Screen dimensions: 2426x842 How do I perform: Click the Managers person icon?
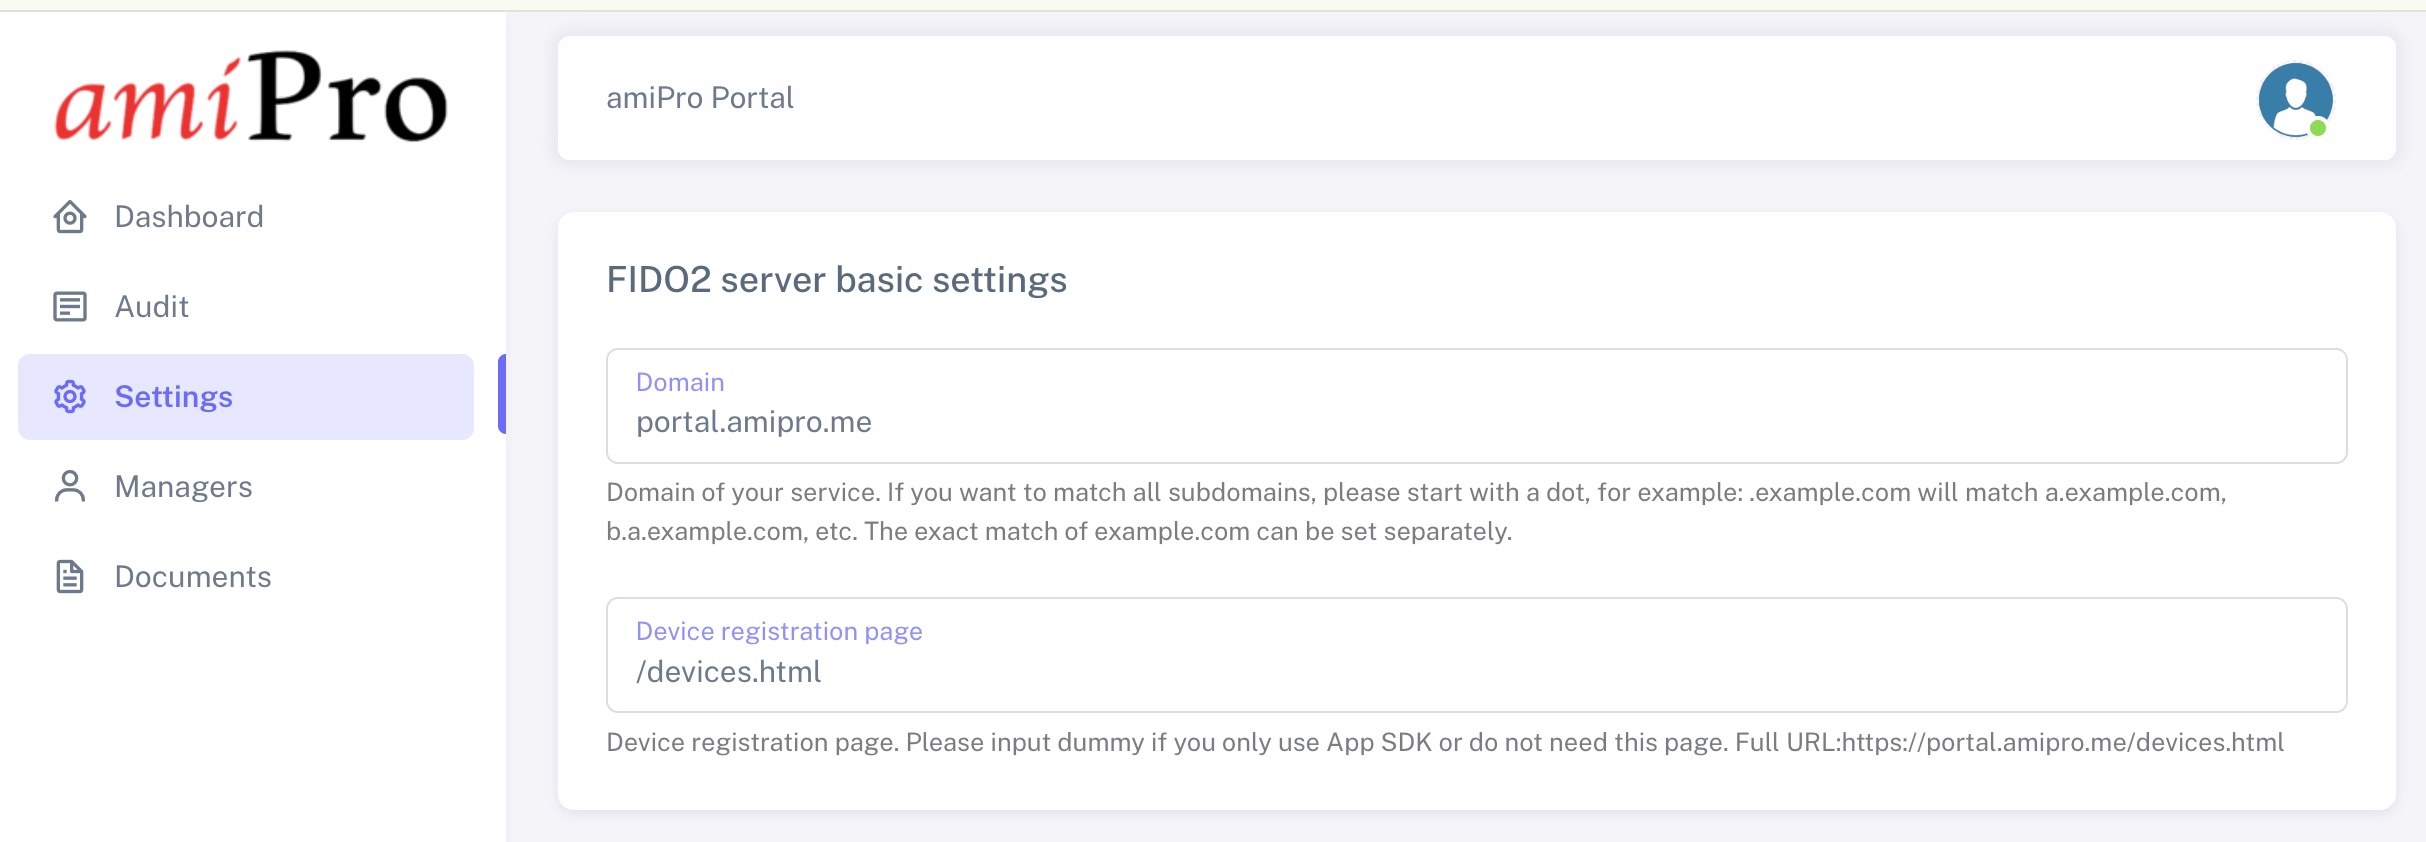[x=70, y=487]
